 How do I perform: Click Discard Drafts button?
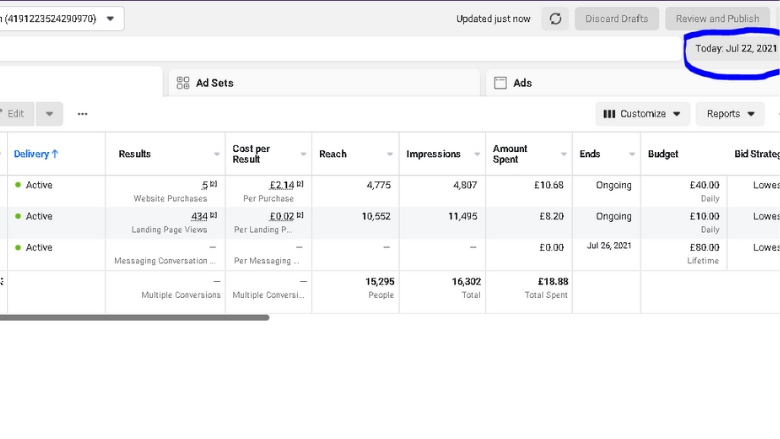tap(617, 19)
